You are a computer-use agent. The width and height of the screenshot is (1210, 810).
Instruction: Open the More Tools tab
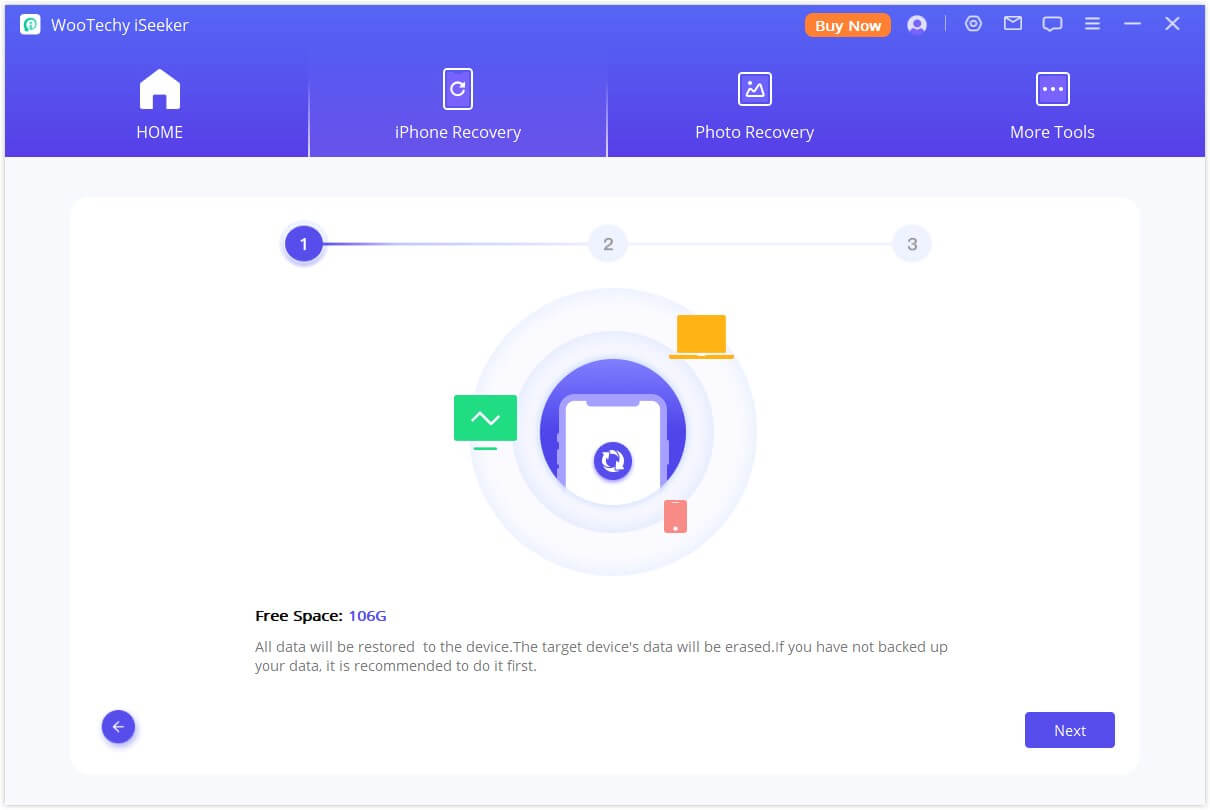click(x=1052, y=105)
